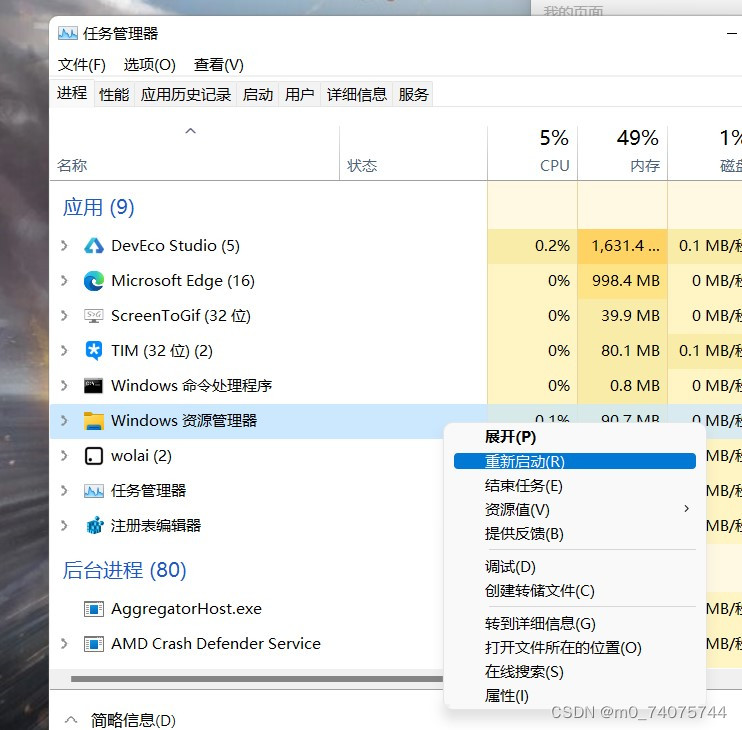
Task: Open the 文件(F) menu
Action: [82, 65]
